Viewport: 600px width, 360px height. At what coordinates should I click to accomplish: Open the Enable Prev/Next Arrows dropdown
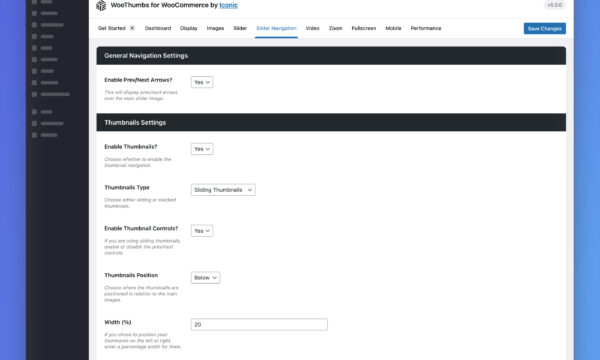202,82
